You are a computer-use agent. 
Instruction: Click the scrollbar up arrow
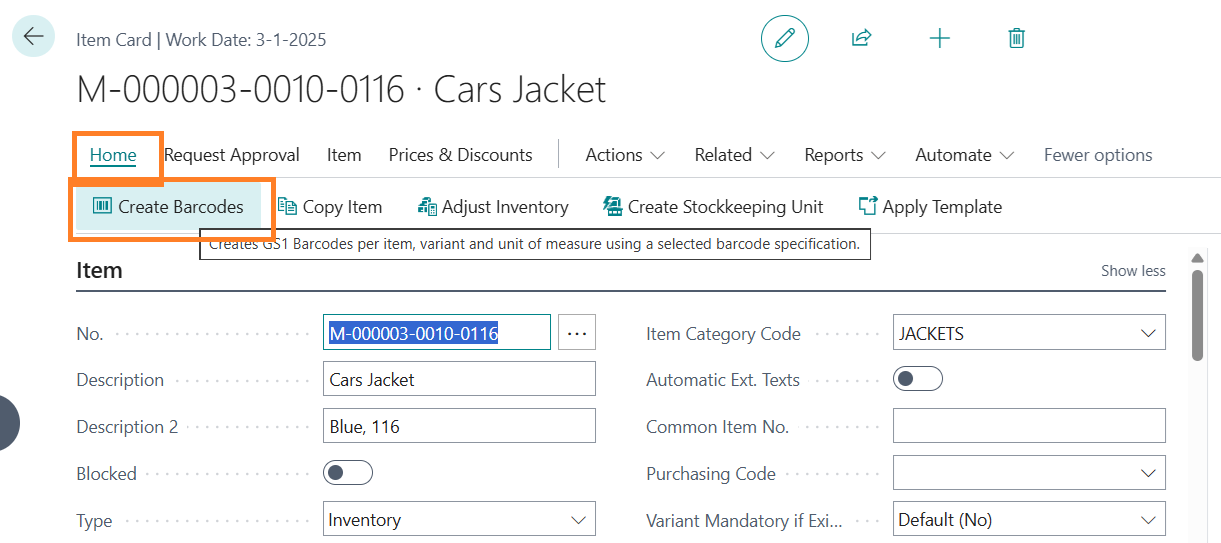(1197, 259)
